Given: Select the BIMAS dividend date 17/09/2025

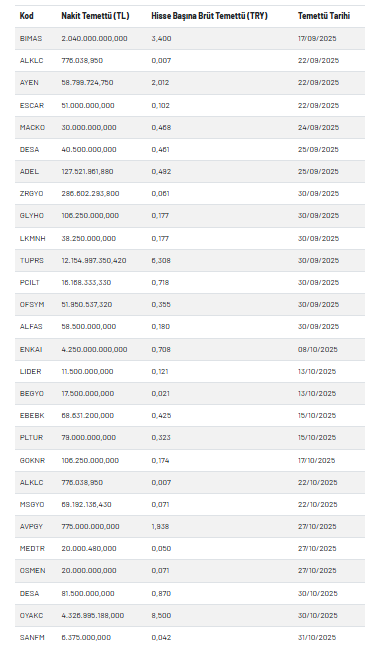Looking at the screenshot, I should click(x=318, y=38).
